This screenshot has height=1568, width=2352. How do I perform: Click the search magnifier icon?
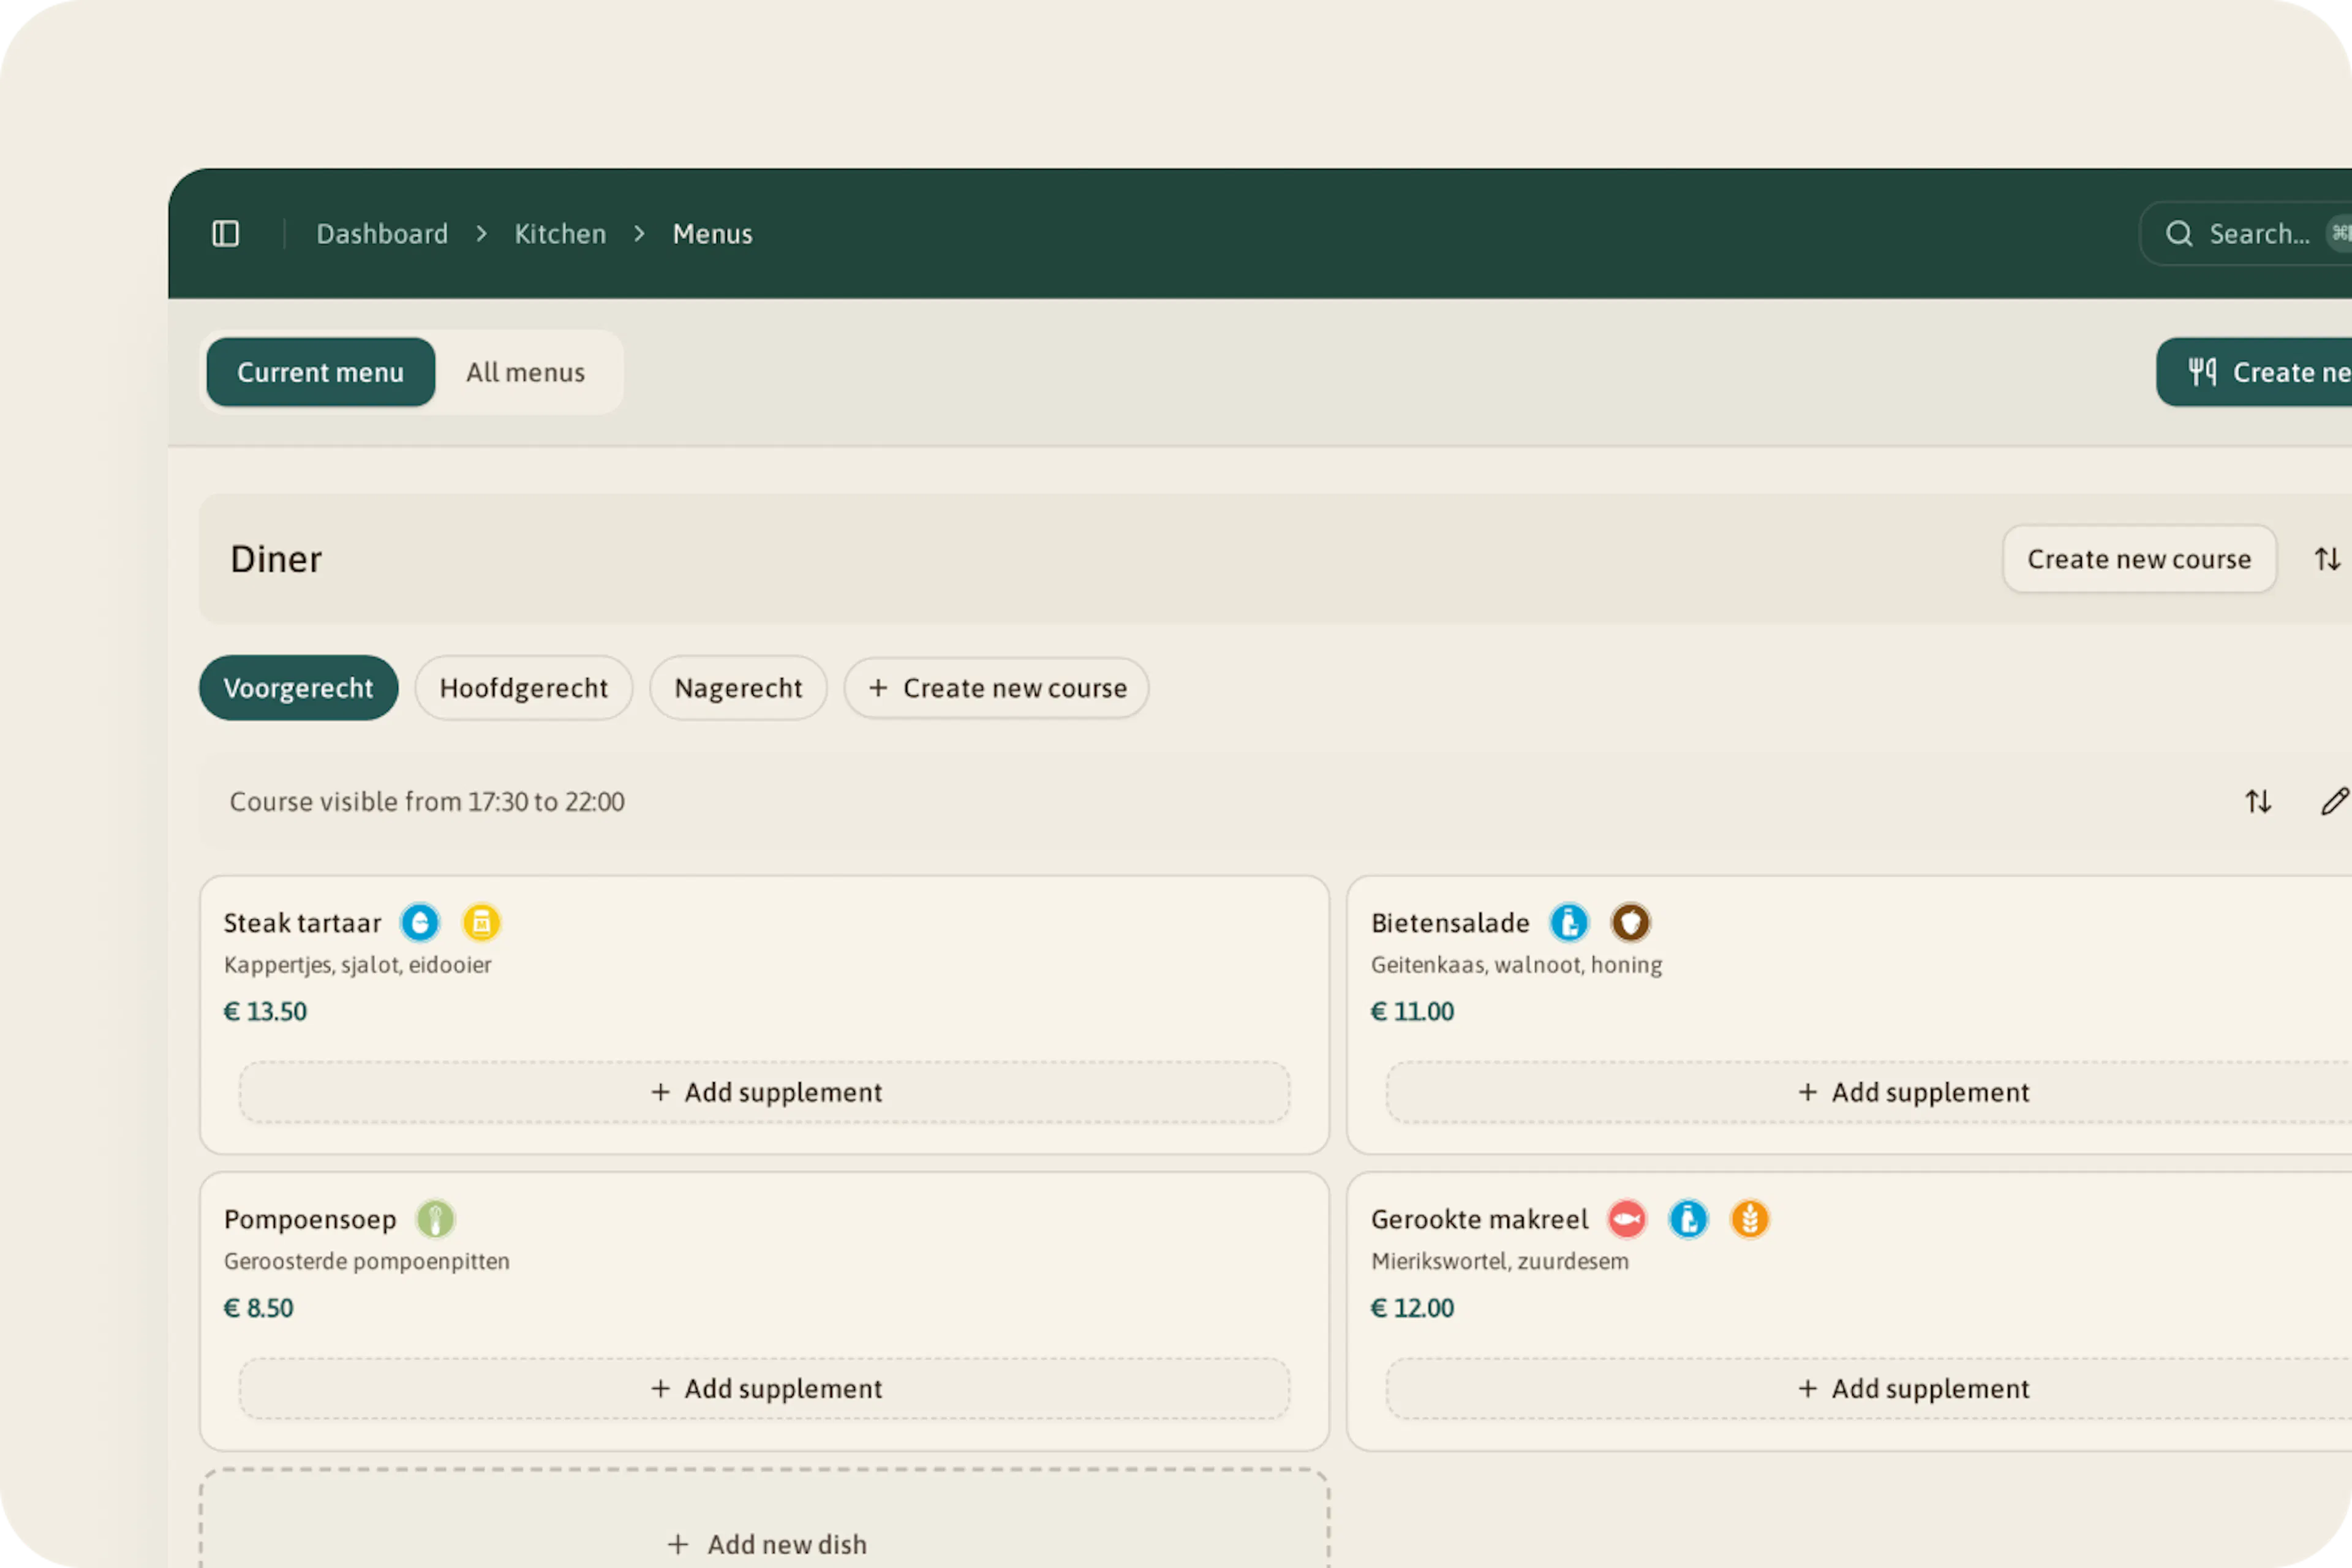coord(2179,234)
